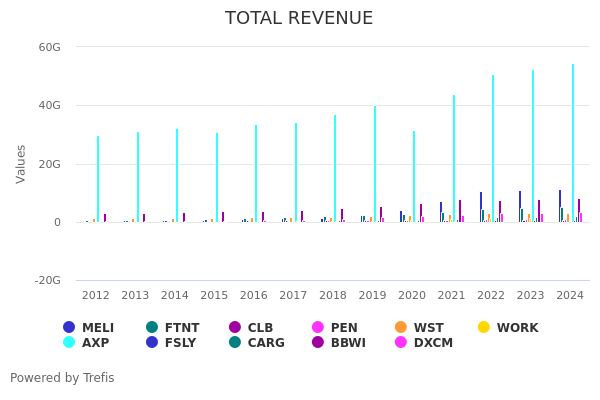Click the FSLY legend marker
This screenshot has width=600, height=400.
[152, 343]
